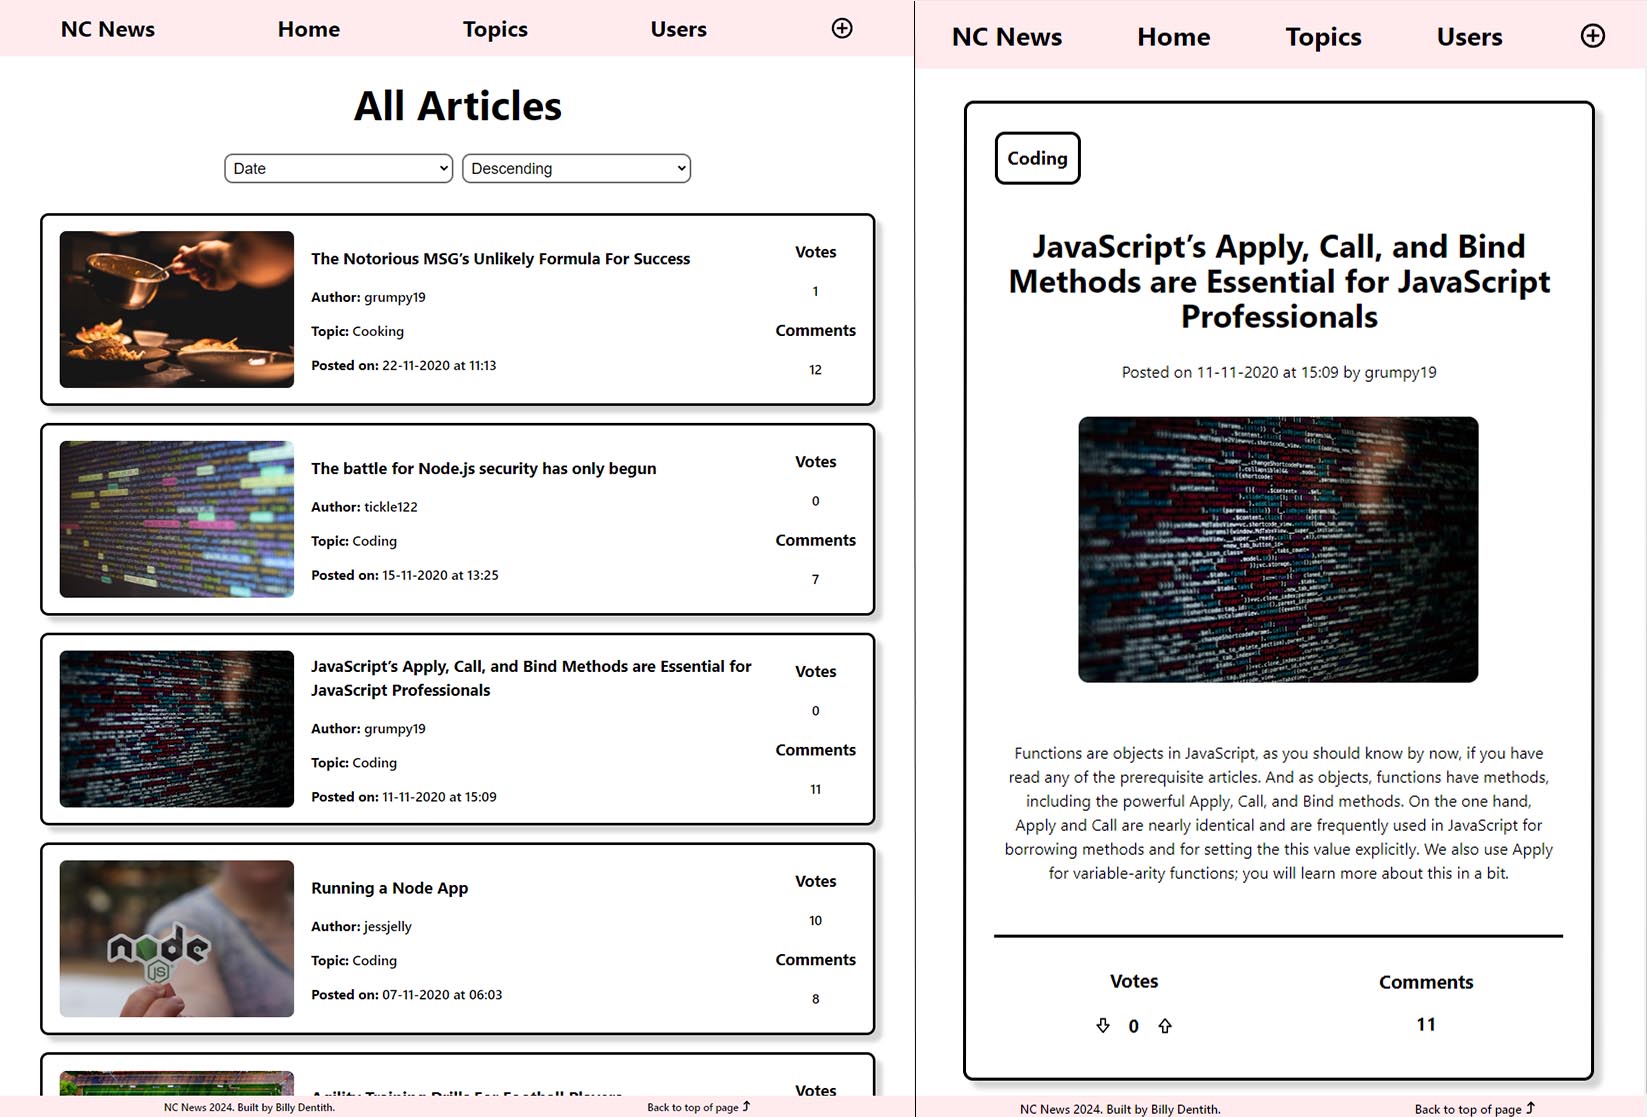Click the dark code thumbnail of JavaScript article
Image resolution: width=1647 pixels, height=1117 pixels.
177,729
